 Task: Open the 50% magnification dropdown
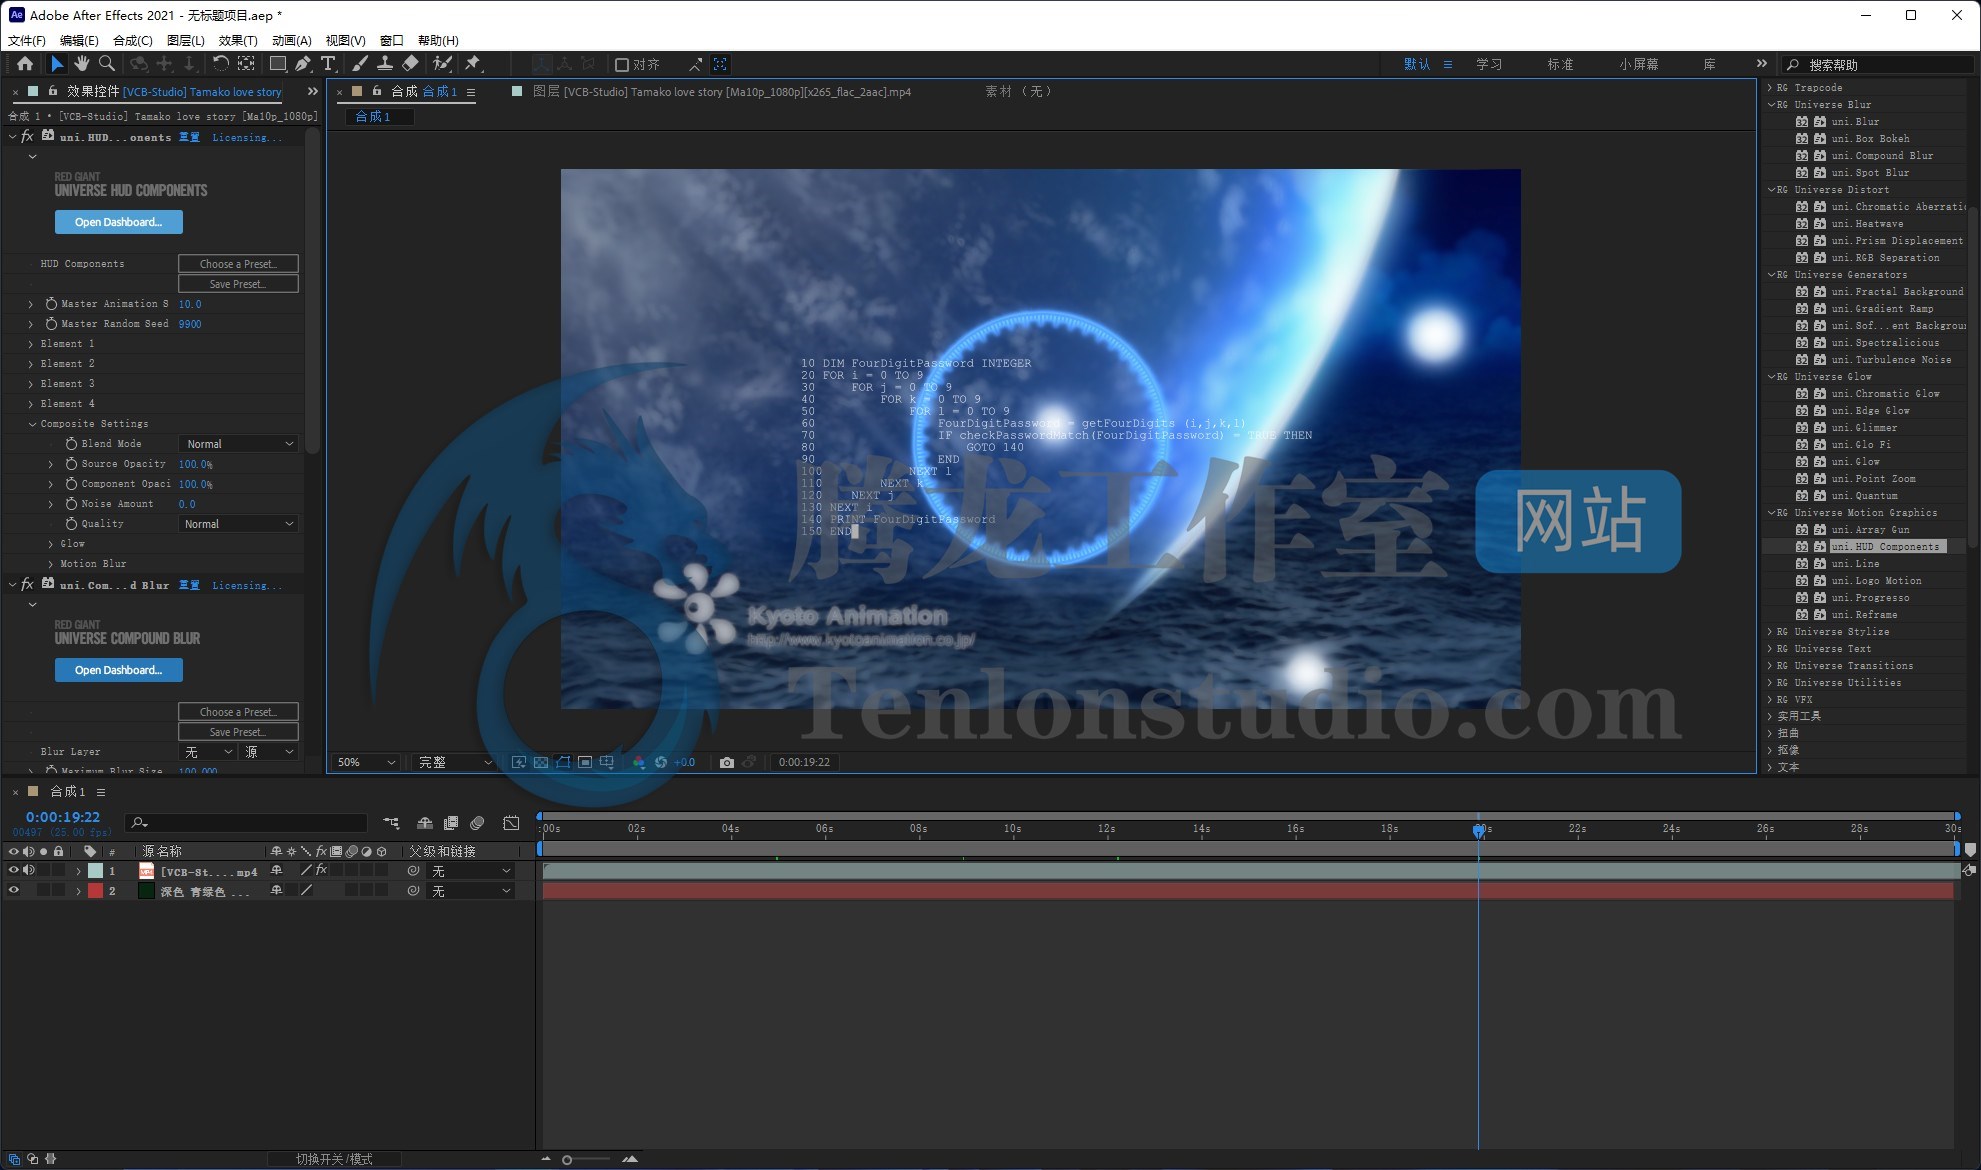[366, 762]
